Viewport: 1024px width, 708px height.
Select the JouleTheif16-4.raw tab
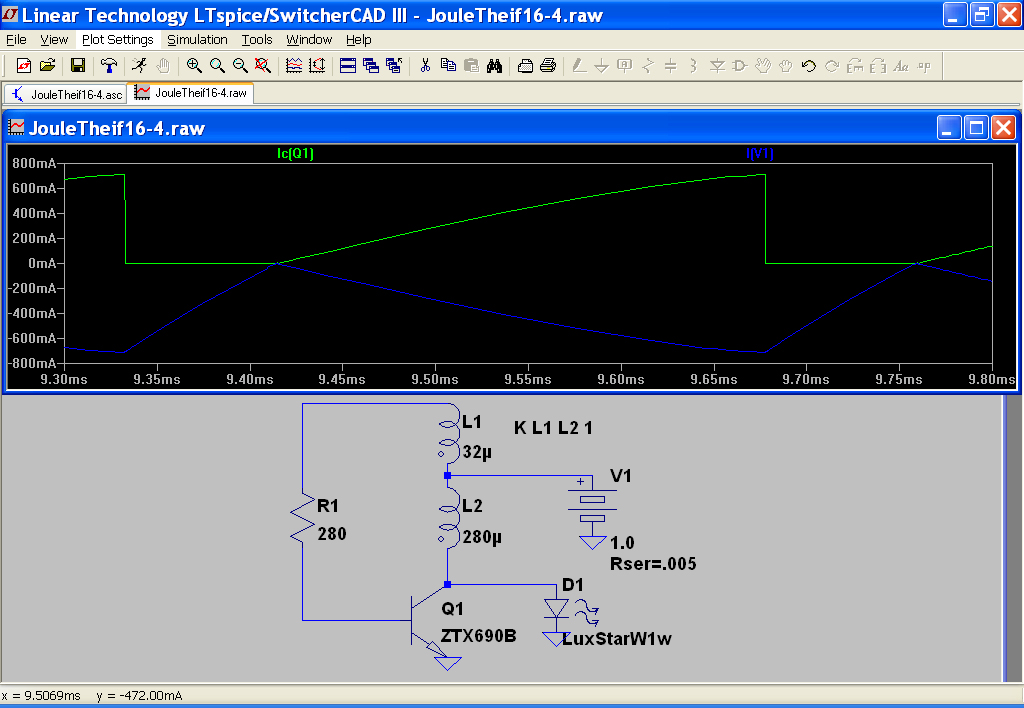click(192, 93)
